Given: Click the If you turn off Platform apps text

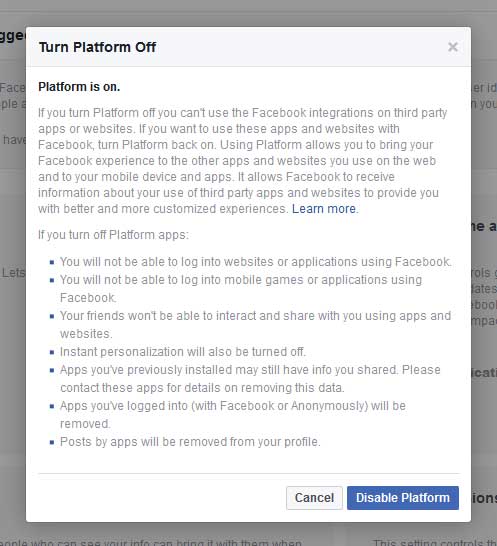Looking at the screenshot, I should tap(113, 235).
